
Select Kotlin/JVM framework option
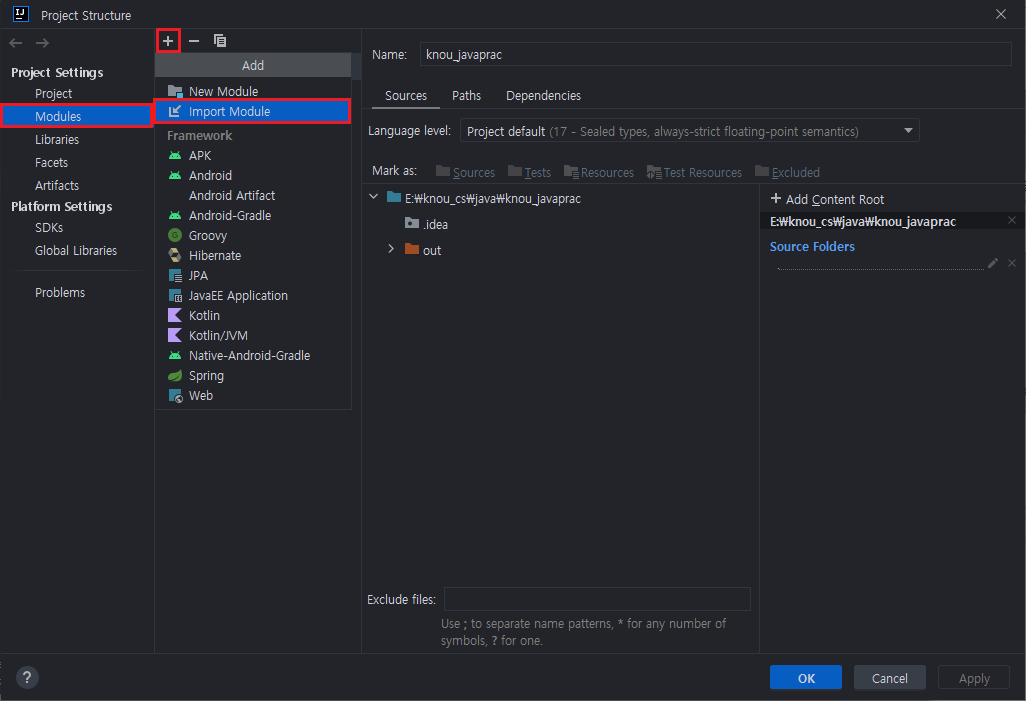point(253,335)
